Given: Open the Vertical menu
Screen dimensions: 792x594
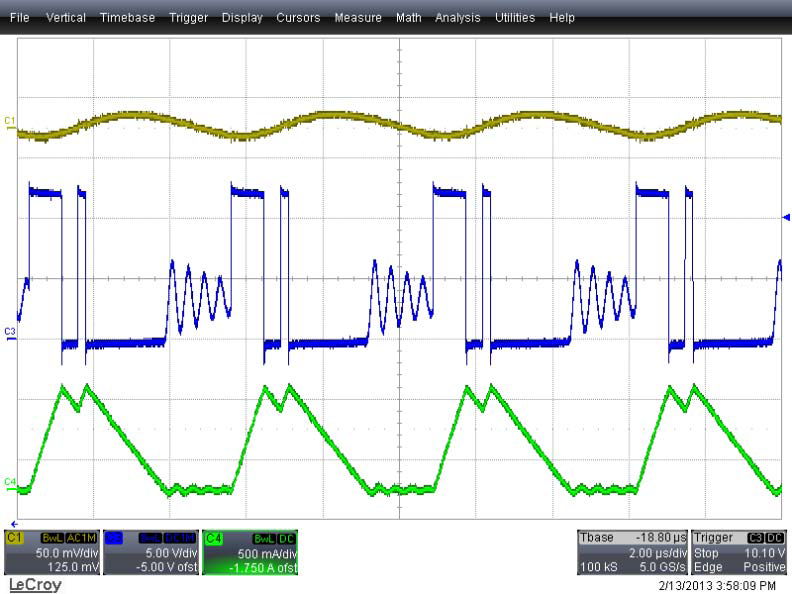Looking at the screenshot, I should click(65, 18).
